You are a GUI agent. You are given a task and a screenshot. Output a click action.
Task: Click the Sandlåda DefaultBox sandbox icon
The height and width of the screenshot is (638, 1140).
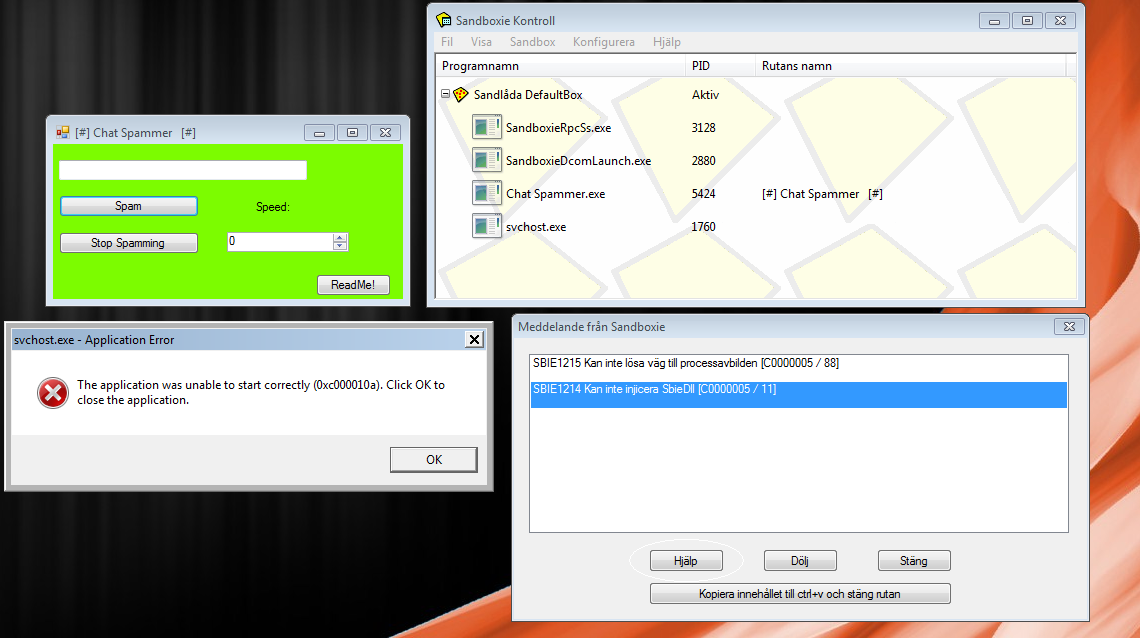click(460, 94)
